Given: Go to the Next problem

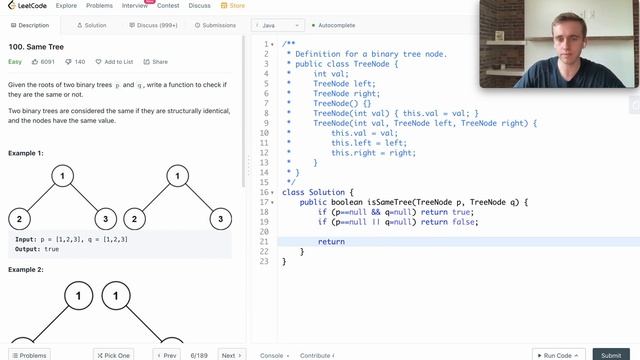Looking at the screenshot, I should 232,355.
